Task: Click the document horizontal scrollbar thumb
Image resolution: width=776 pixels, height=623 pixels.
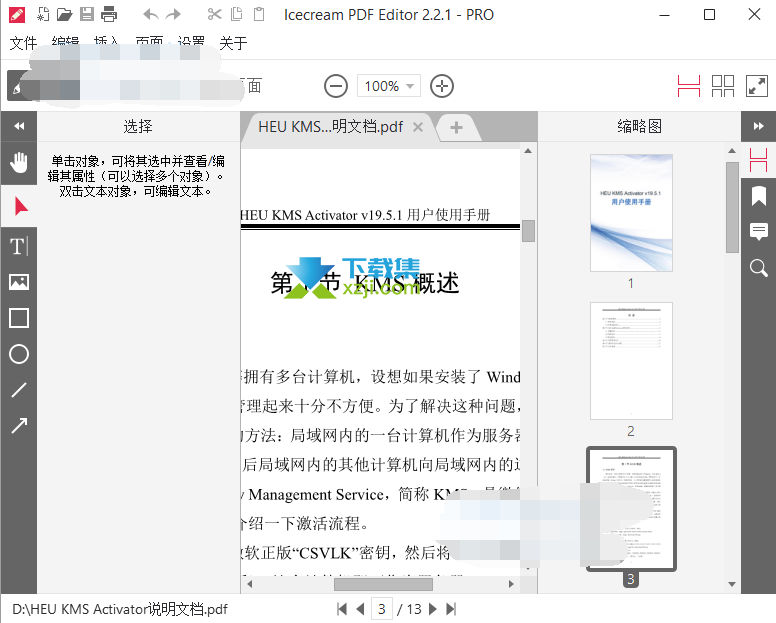Action: click(384, 584)
